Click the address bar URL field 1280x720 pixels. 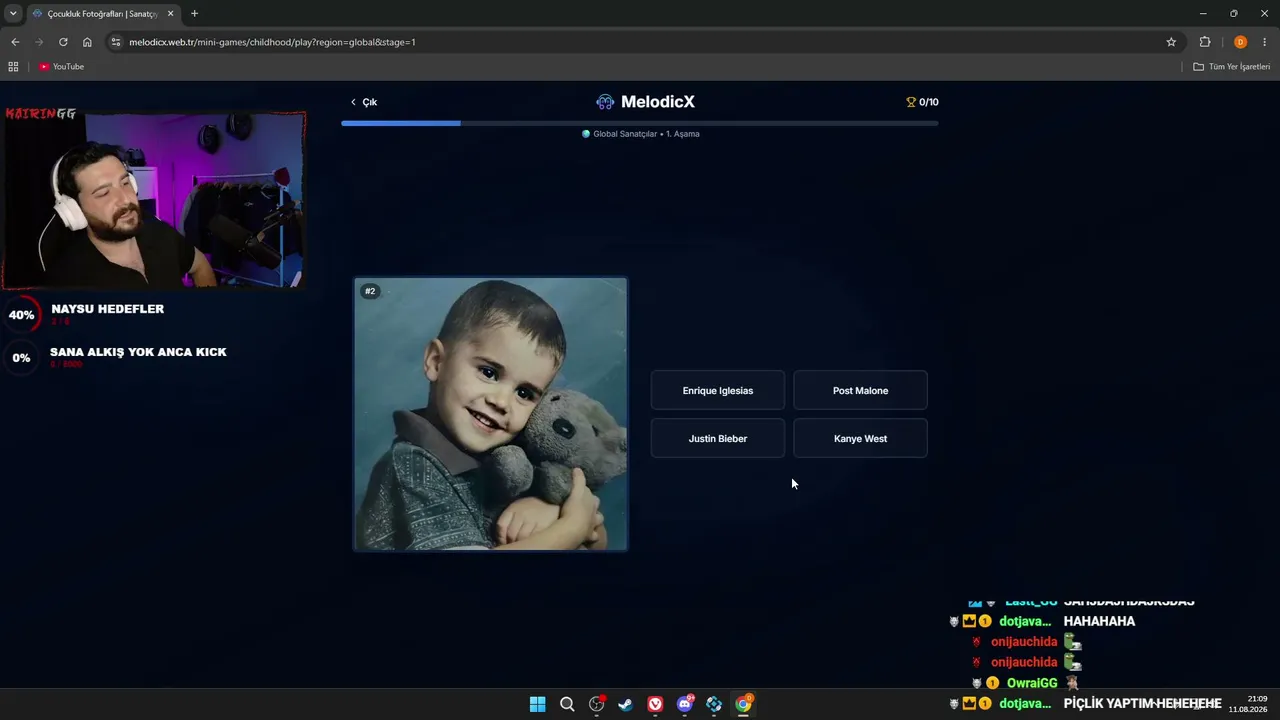point(640,42)
